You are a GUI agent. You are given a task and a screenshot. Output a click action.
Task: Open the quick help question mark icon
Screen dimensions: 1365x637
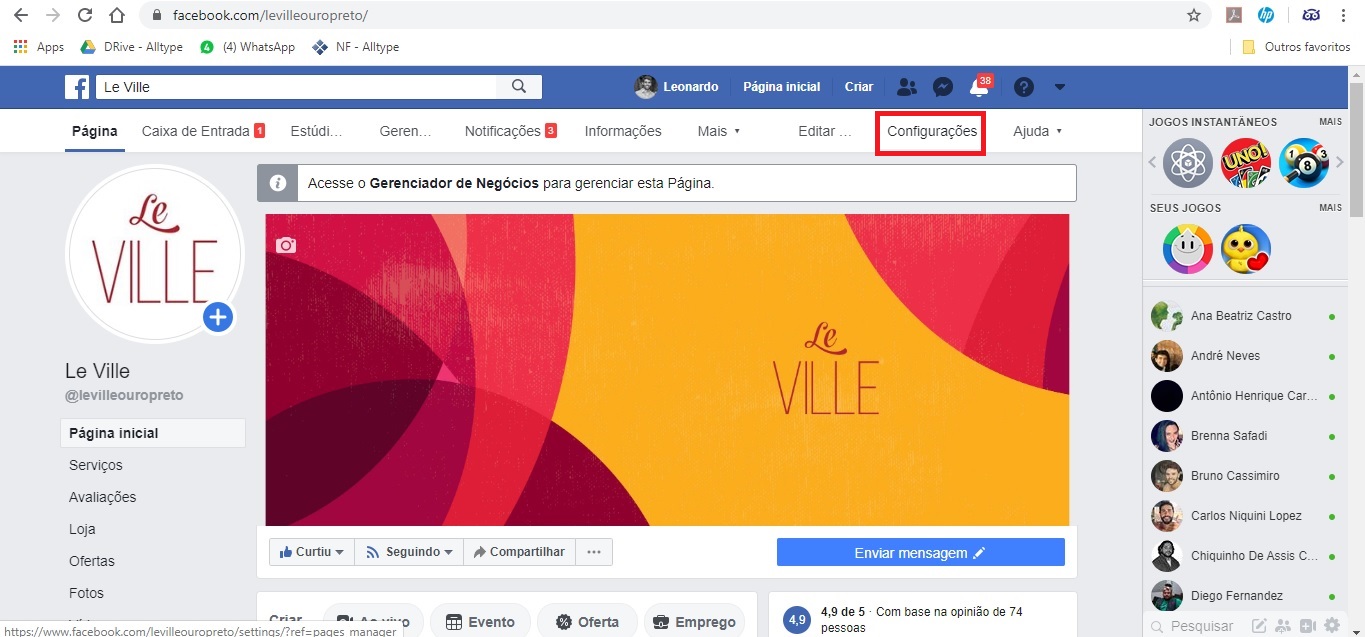pos(1023,87)
